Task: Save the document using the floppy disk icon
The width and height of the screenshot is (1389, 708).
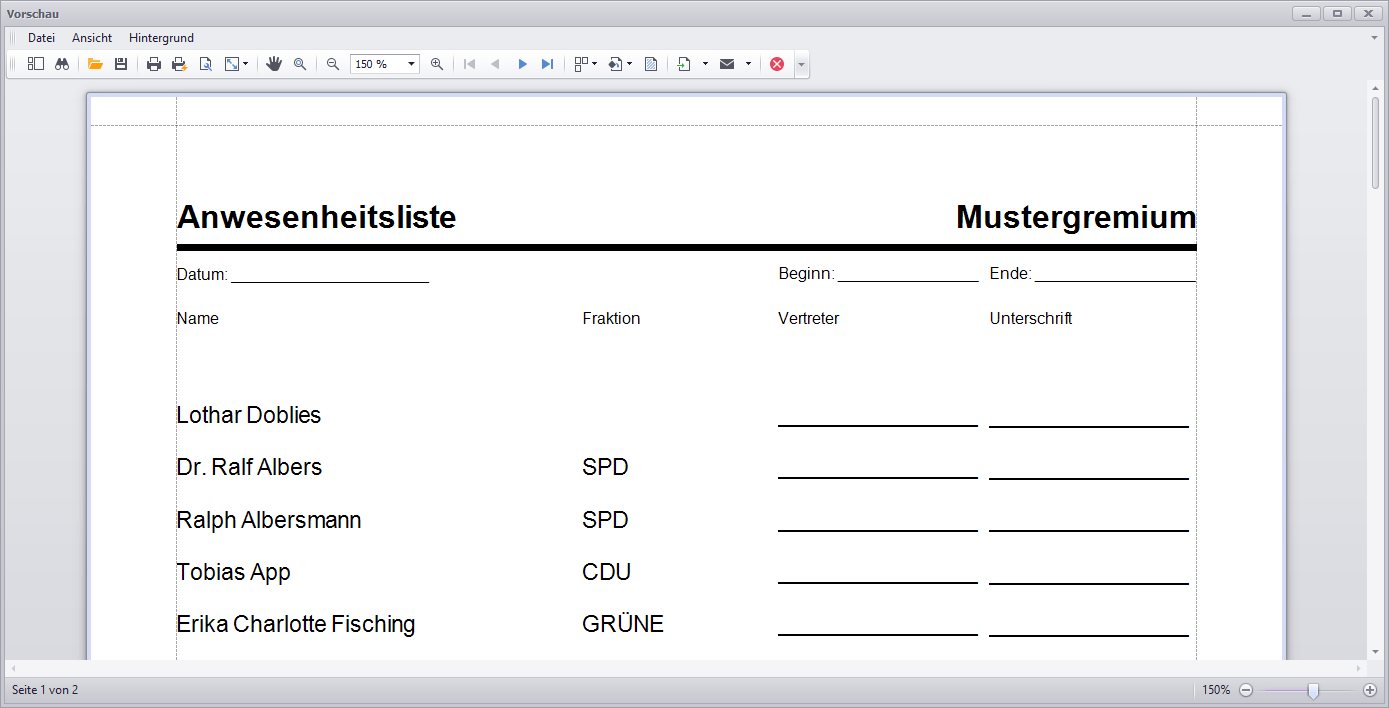Action: pos(121,64)
